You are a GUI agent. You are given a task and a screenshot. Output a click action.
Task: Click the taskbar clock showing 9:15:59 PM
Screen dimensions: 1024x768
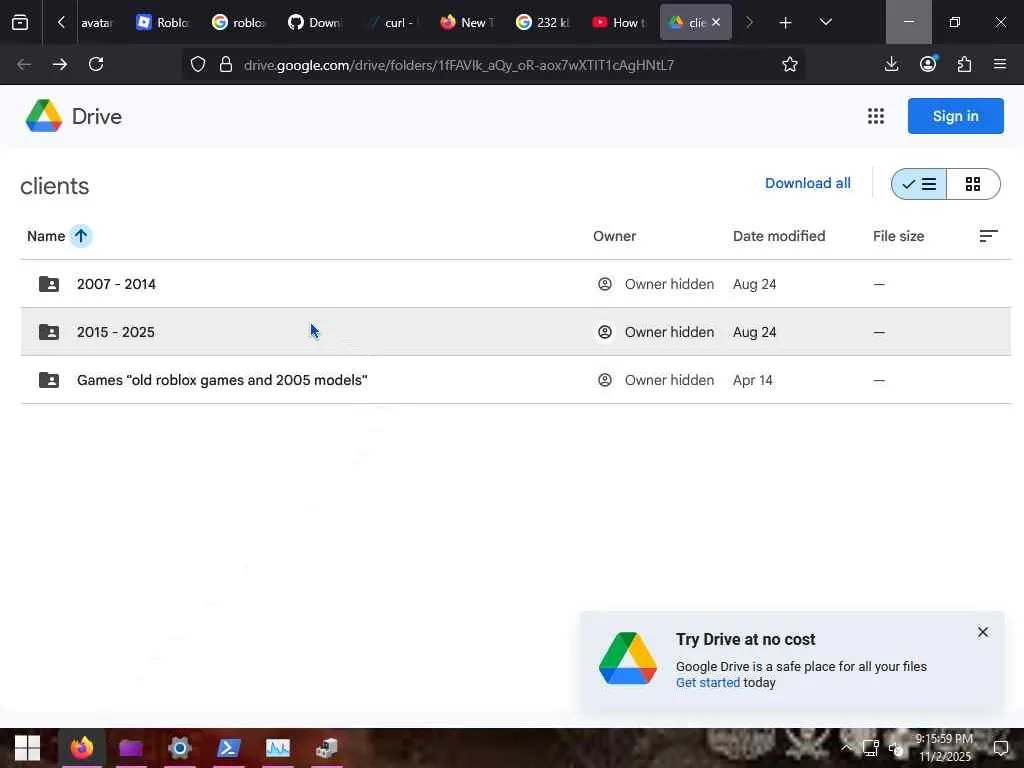pyautogui.click(x=944, y=747)
